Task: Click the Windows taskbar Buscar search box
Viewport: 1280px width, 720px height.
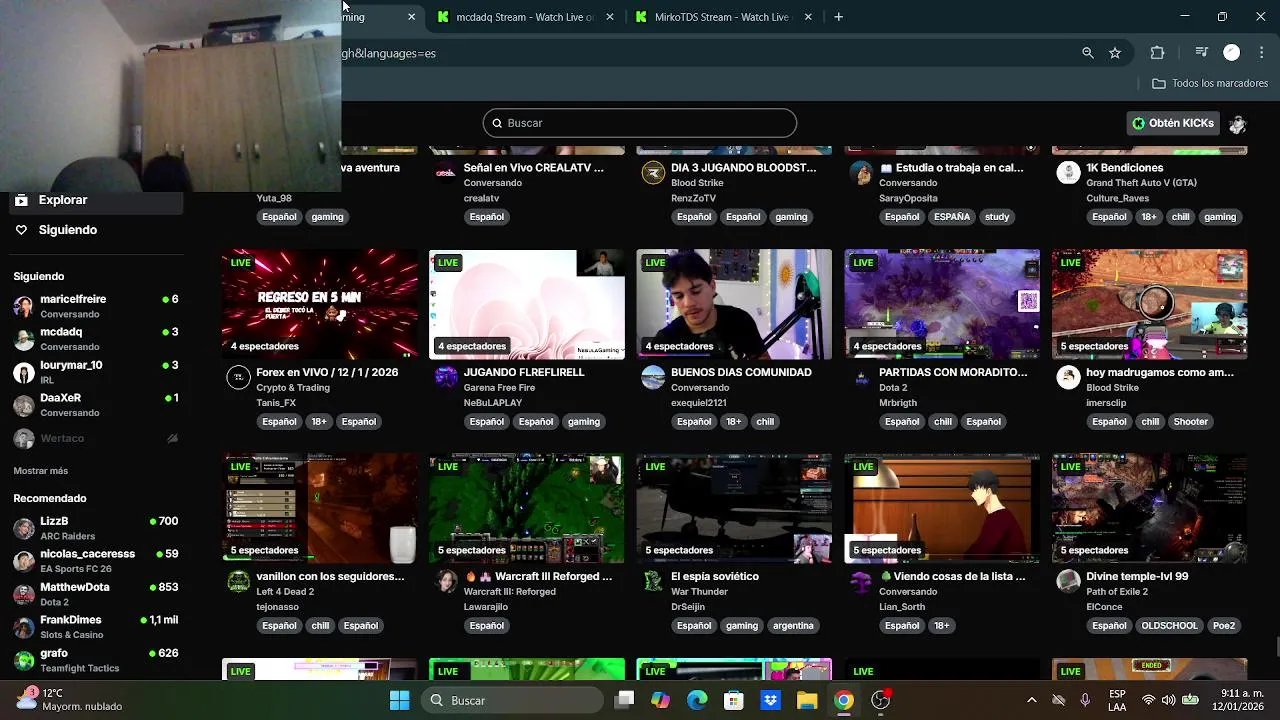Action: (x=511, y=701)
